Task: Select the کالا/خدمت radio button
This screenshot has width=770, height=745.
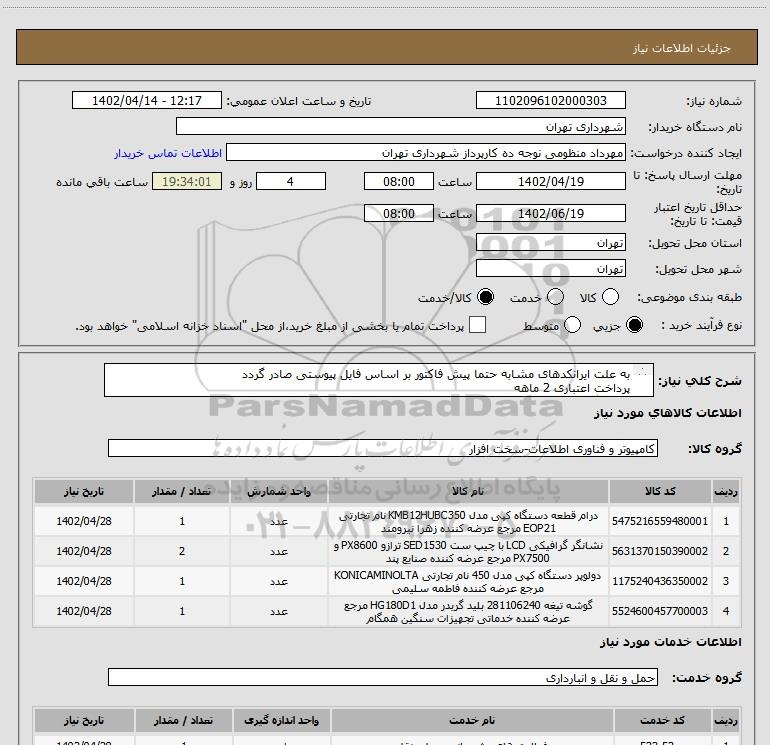Action: click(486, 297)
